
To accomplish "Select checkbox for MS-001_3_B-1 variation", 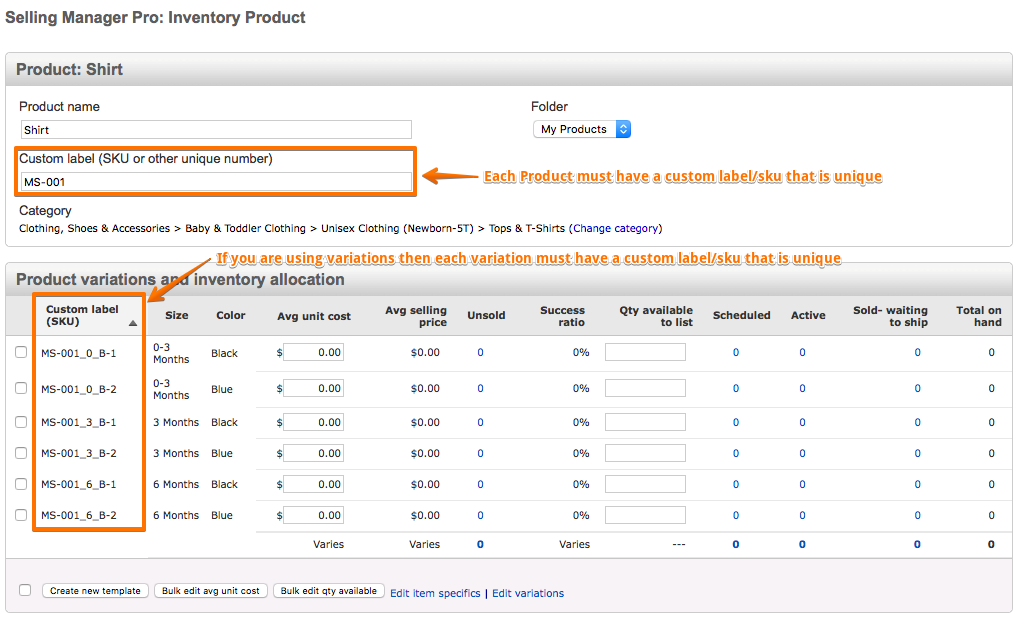I will 21,422.
